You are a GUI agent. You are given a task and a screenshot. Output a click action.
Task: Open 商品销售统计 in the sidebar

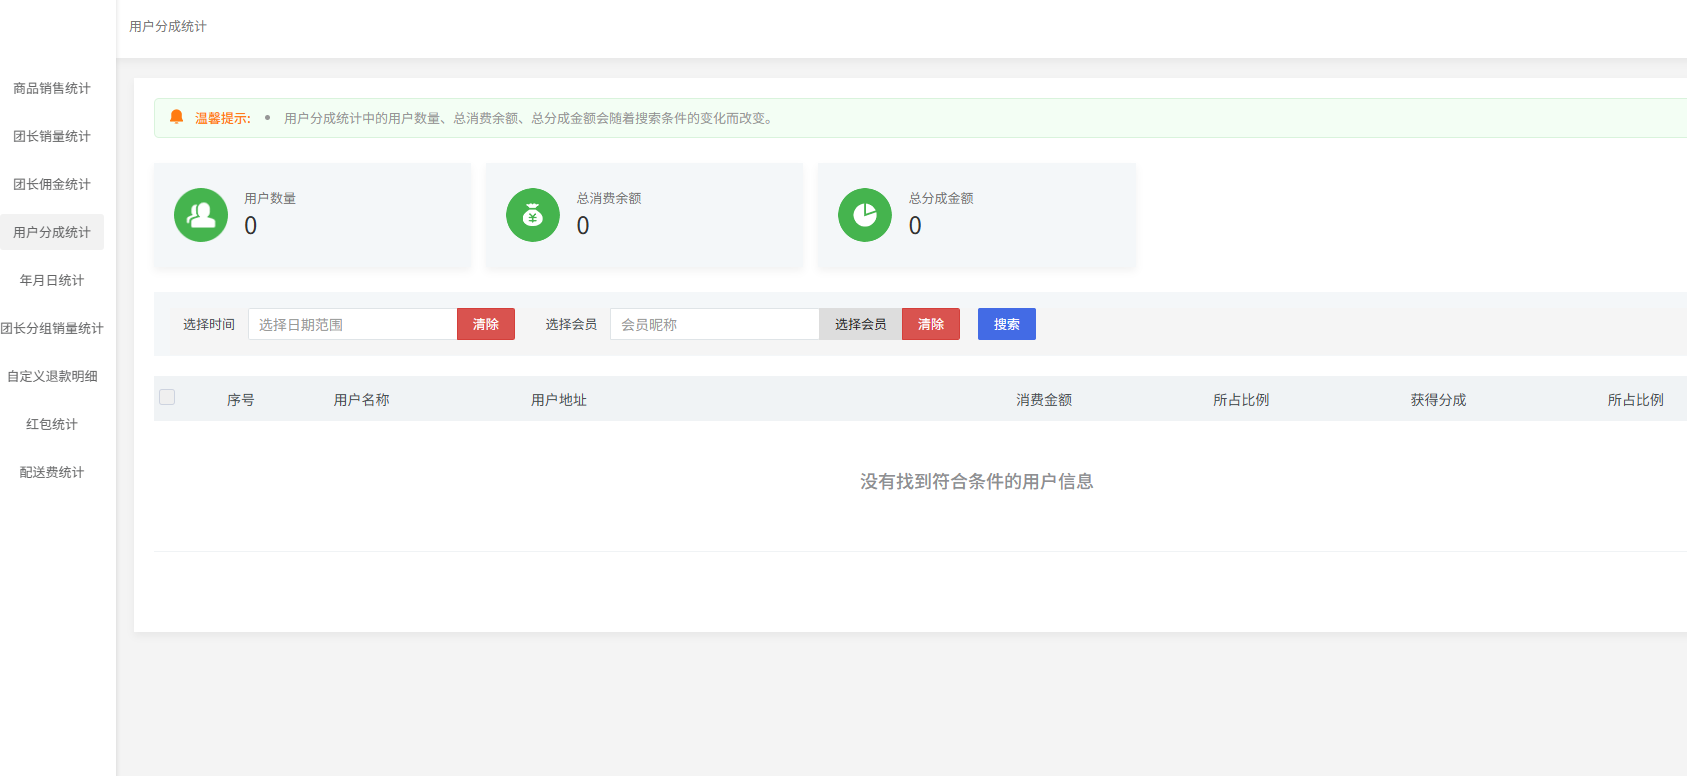pos(52,88)
